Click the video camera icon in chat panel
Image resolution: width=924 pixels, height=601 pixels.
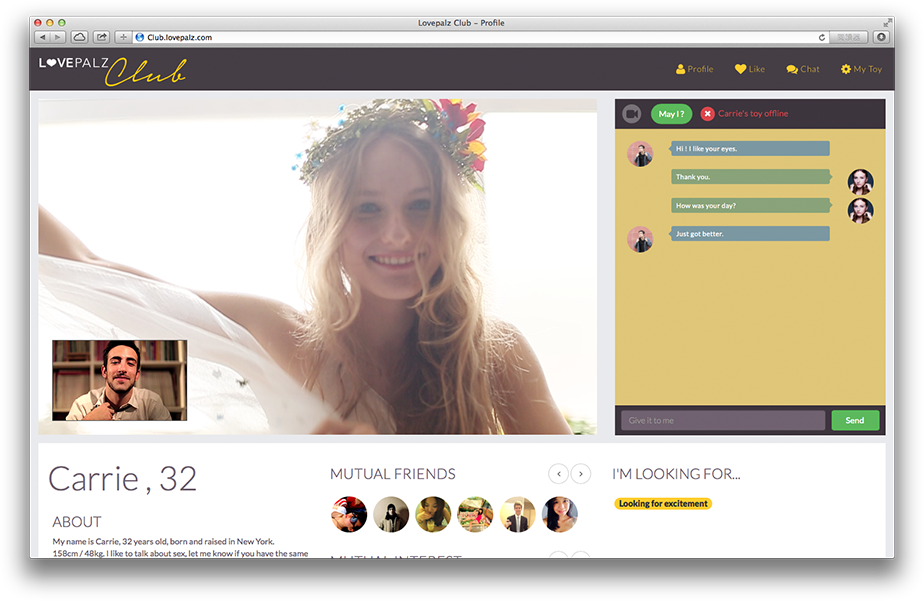click(x=631, y=114)
